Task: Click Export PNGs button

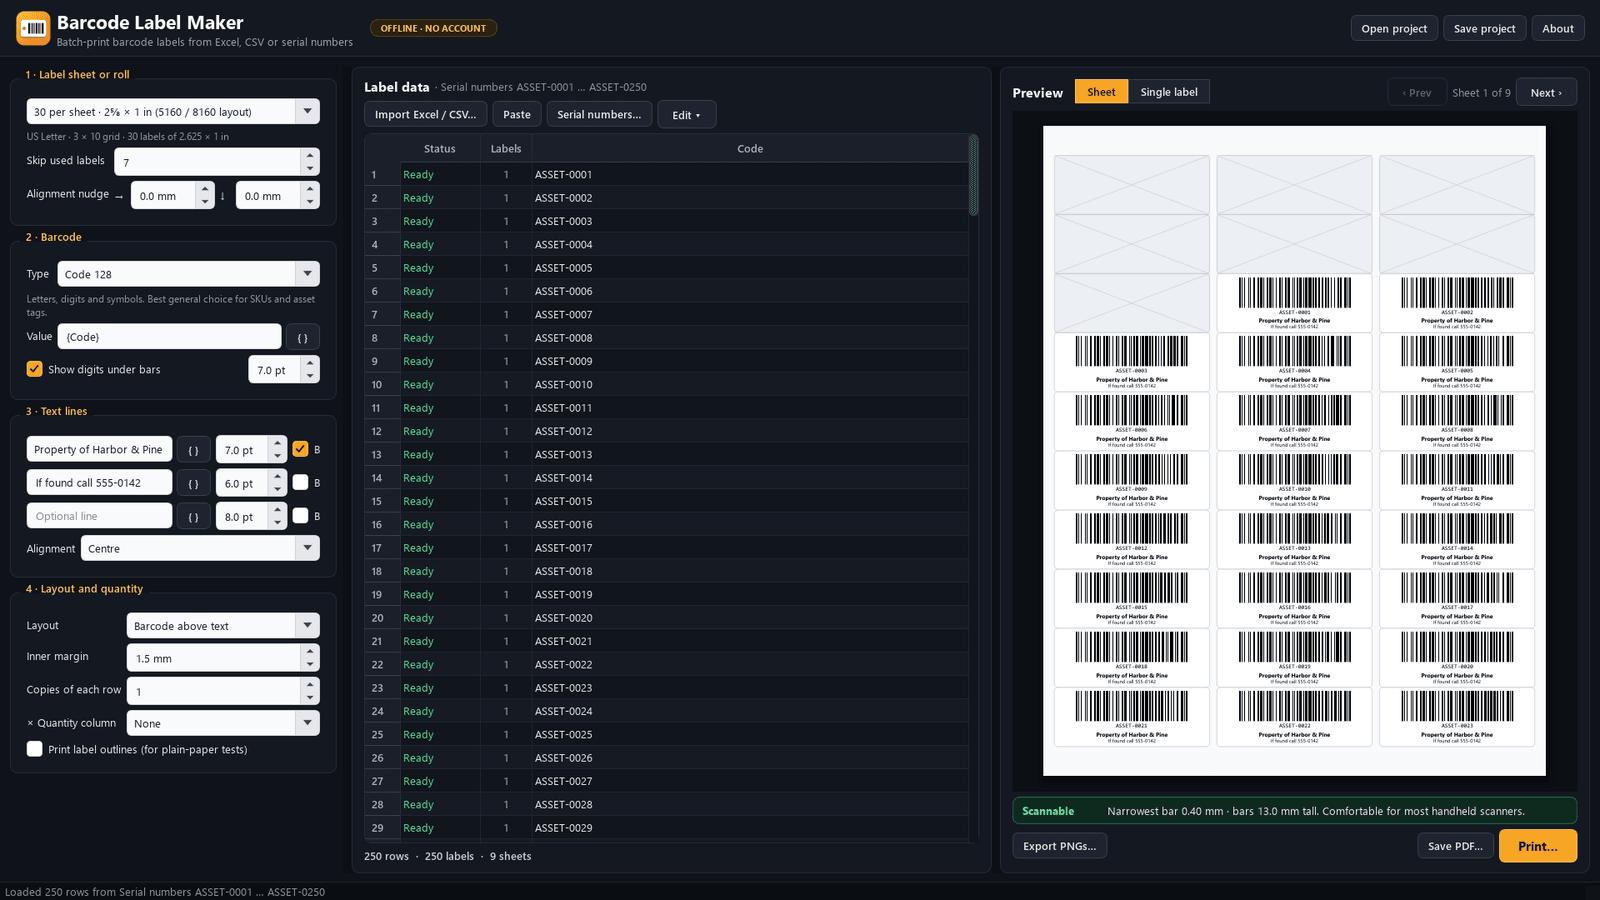Action: pyautogui.click(x=1060, y=846)
